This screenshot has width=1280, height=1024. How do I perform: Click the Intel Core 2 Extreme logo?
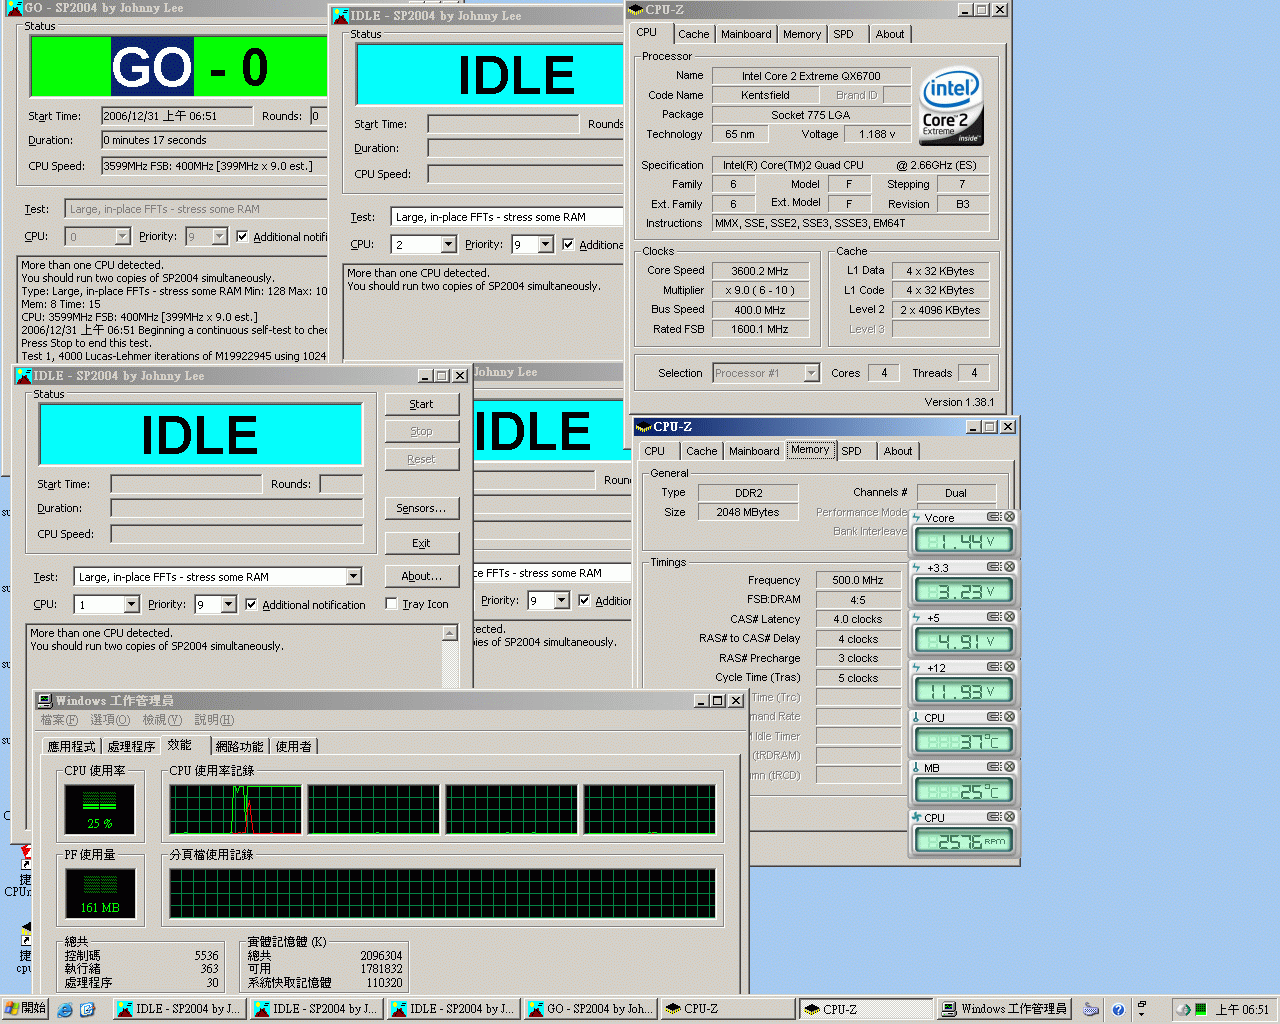coord(951,106)
